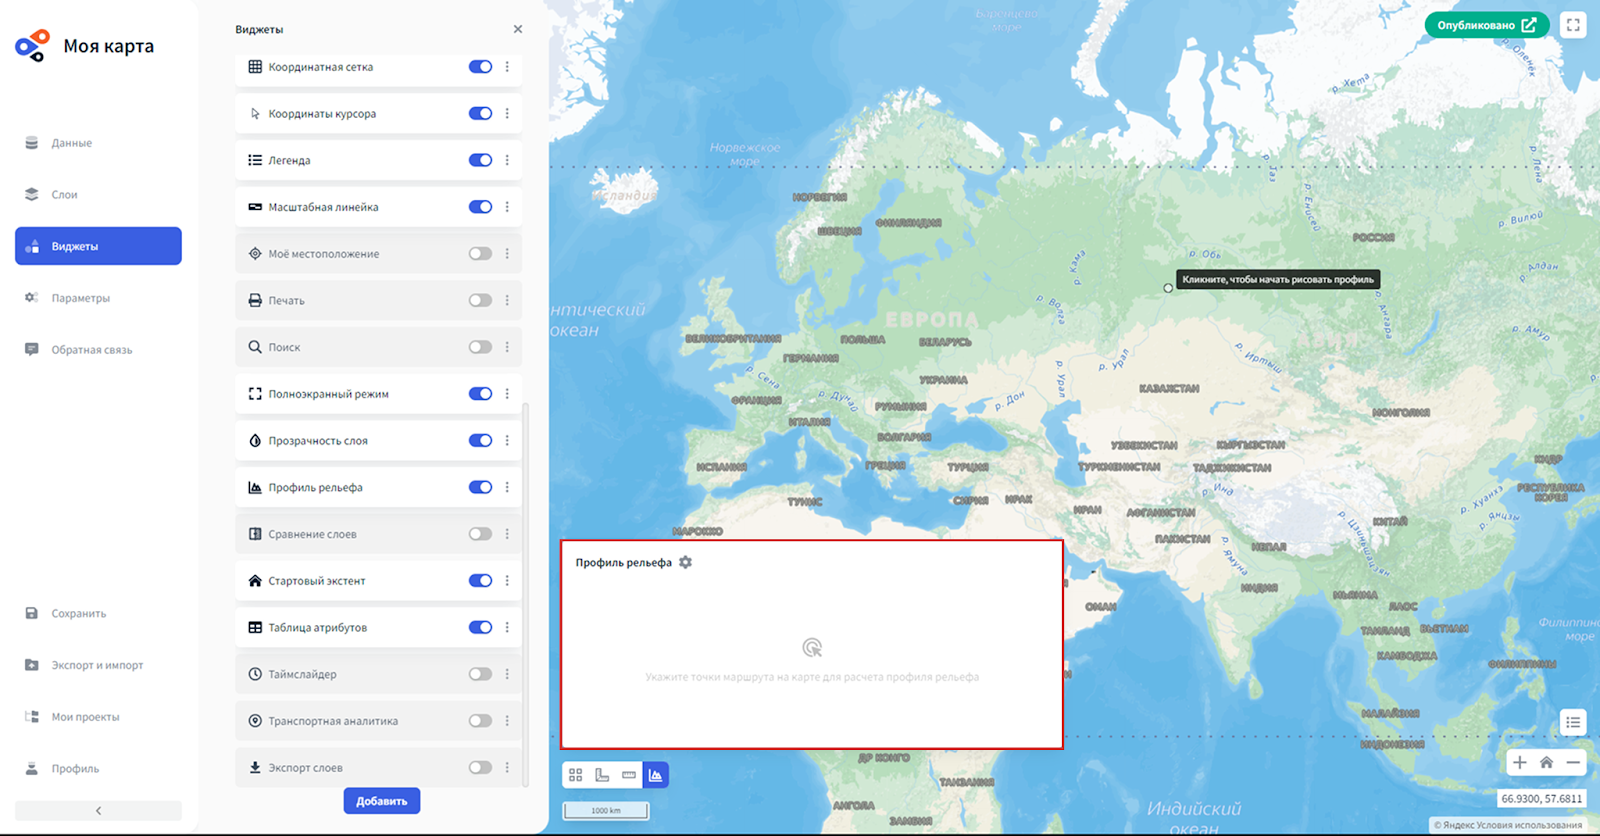
Task: Click the Транспортная аналитика widget row
Action: coord(378,721)
